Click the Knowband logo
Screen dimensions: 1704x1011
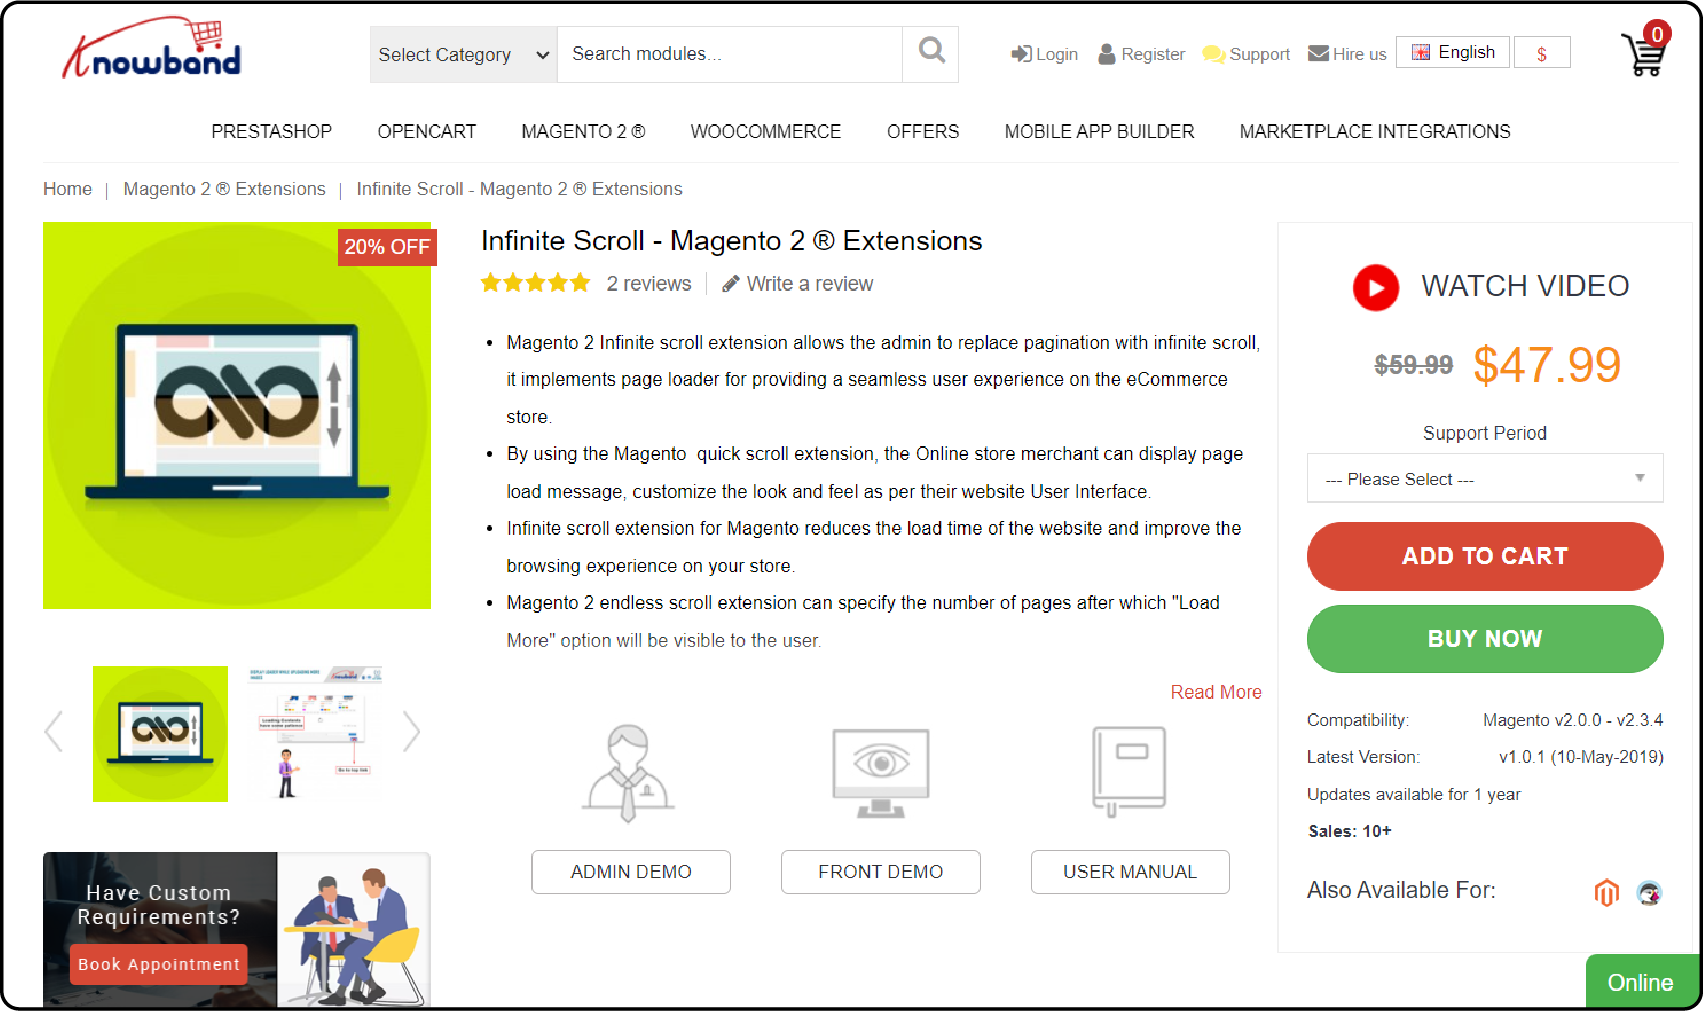point(152,49)
